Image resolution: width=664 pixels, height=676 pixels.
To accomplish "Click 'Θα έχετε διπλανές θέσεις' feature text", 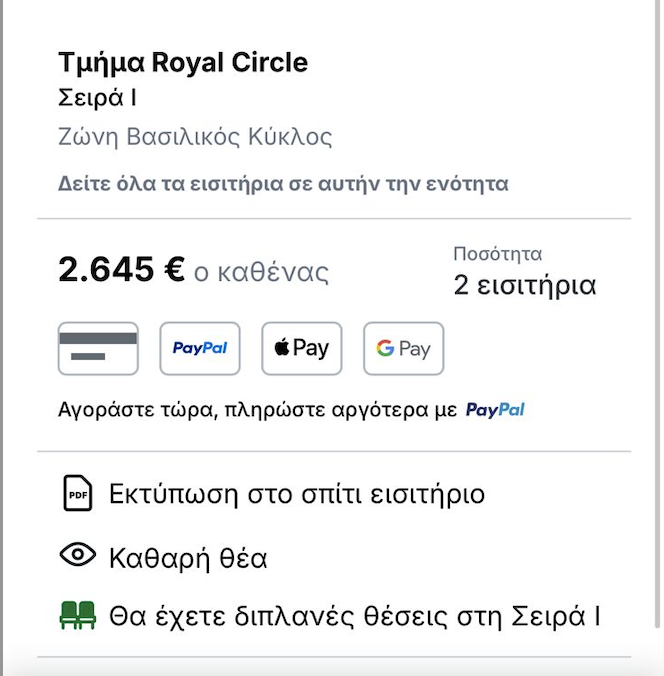I will click(354, 615).
